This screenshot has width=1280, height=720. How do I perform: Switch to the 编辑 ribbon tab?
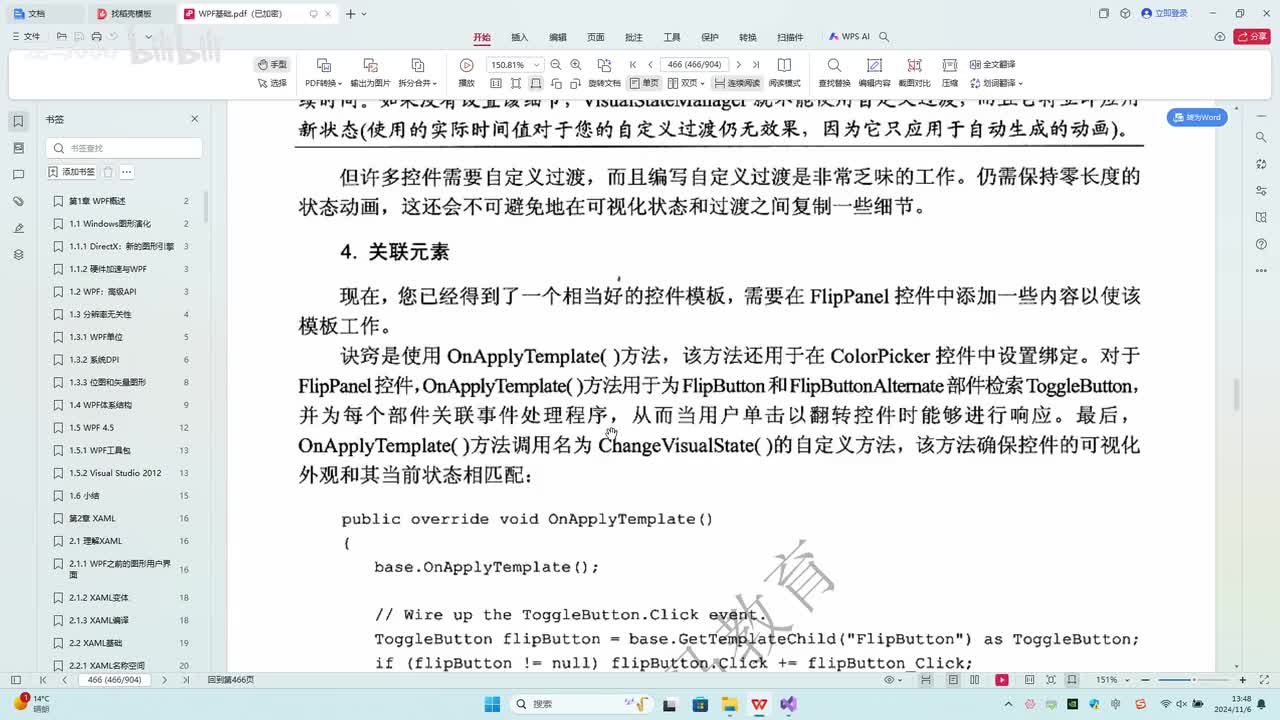tap(558, 37)
